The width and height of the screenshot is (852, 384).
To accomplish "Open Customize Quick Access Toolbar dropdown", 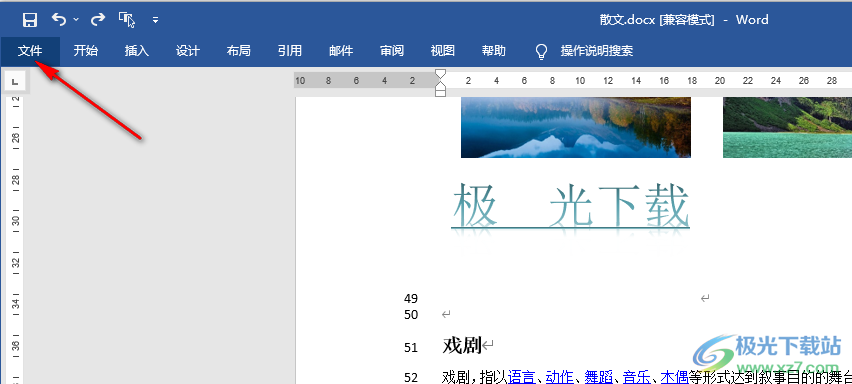I will [155, 20].
